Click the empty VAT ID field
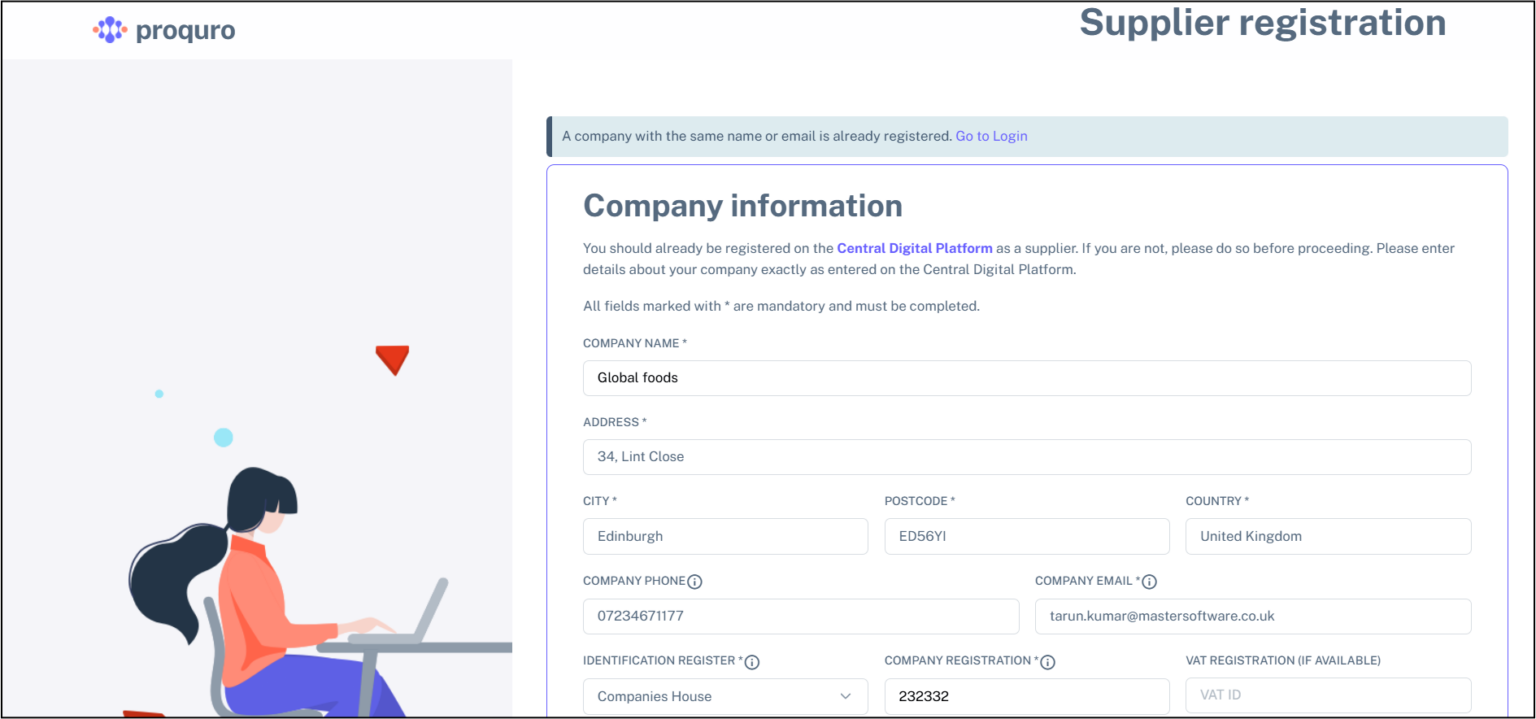Screen dimensions: 1536x719 1328,695
